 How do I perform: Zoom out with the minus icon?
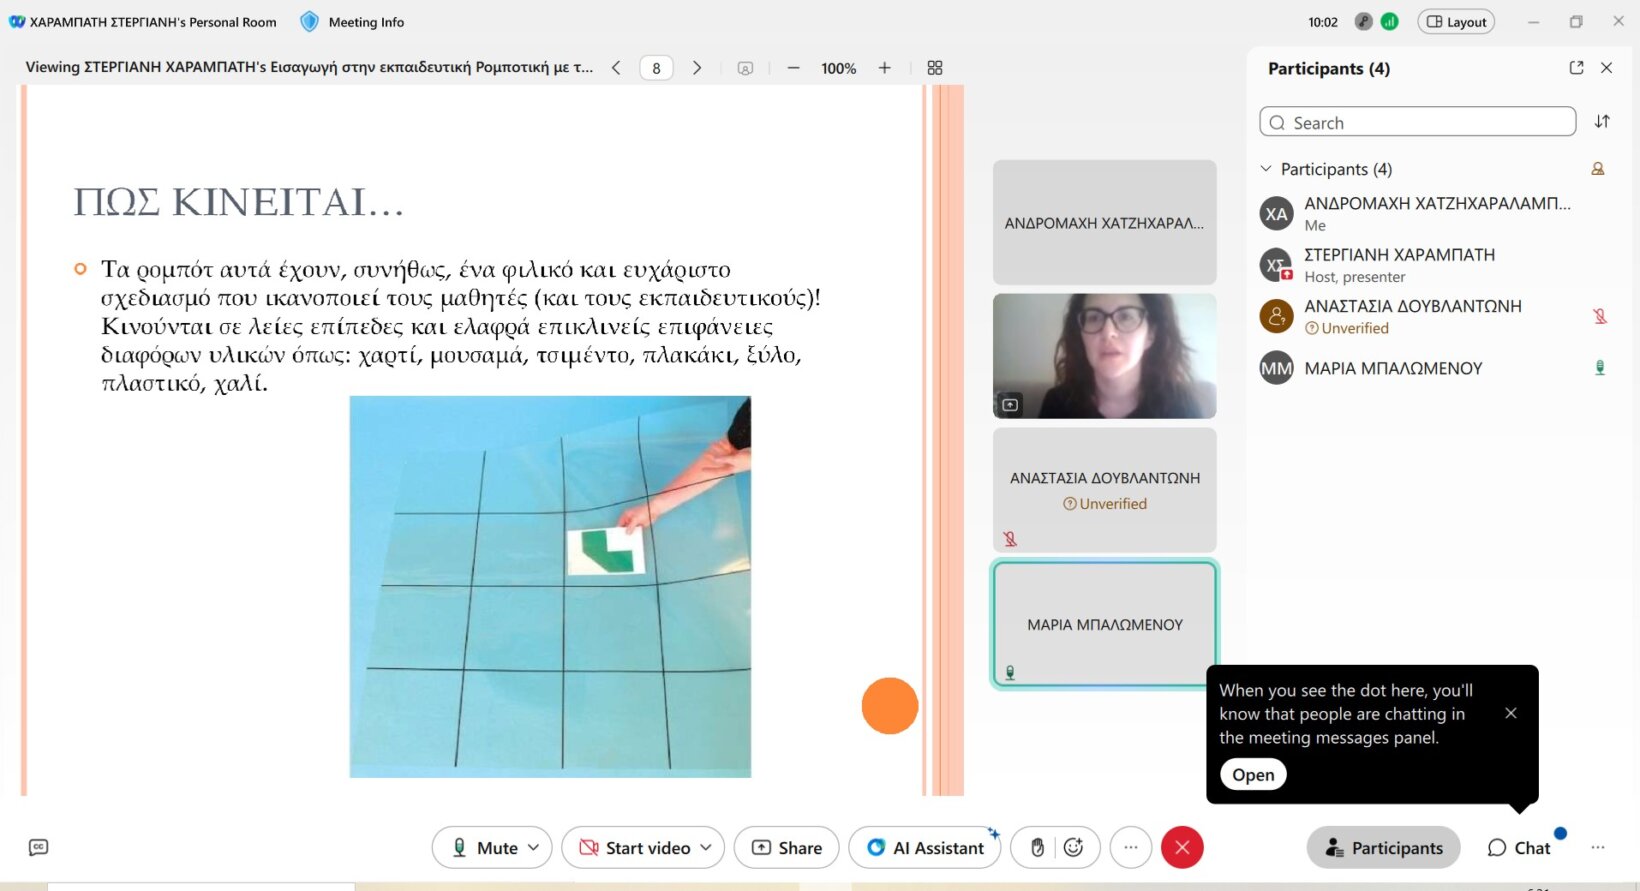point(793,68)
